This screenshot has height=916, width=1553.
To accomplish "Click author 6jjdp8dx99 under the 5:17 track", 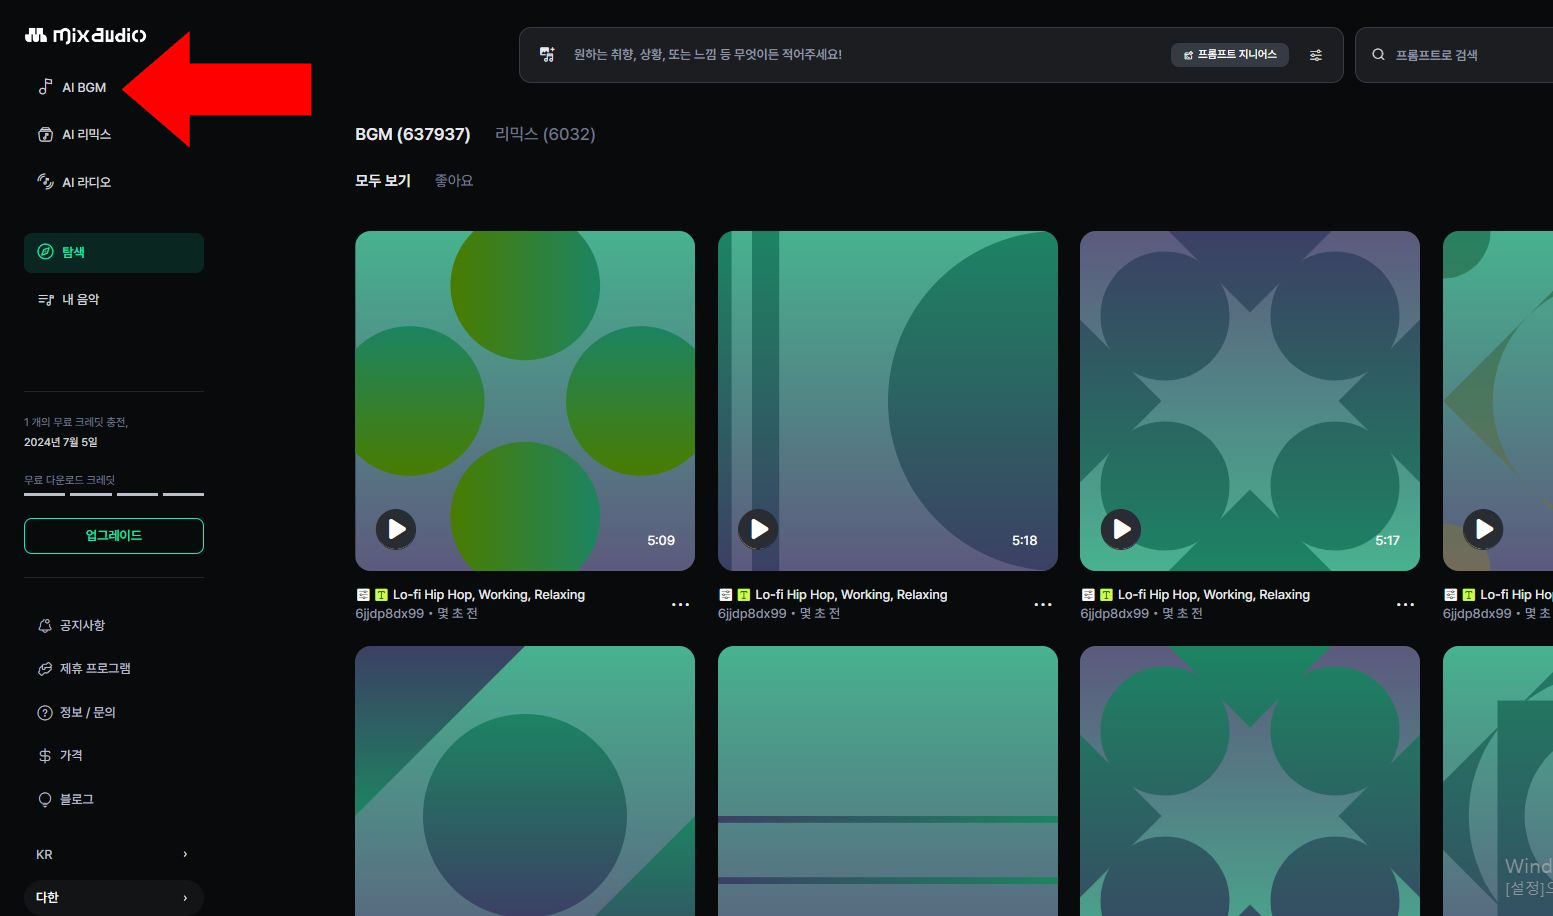I will click(x=1114, y=614).
